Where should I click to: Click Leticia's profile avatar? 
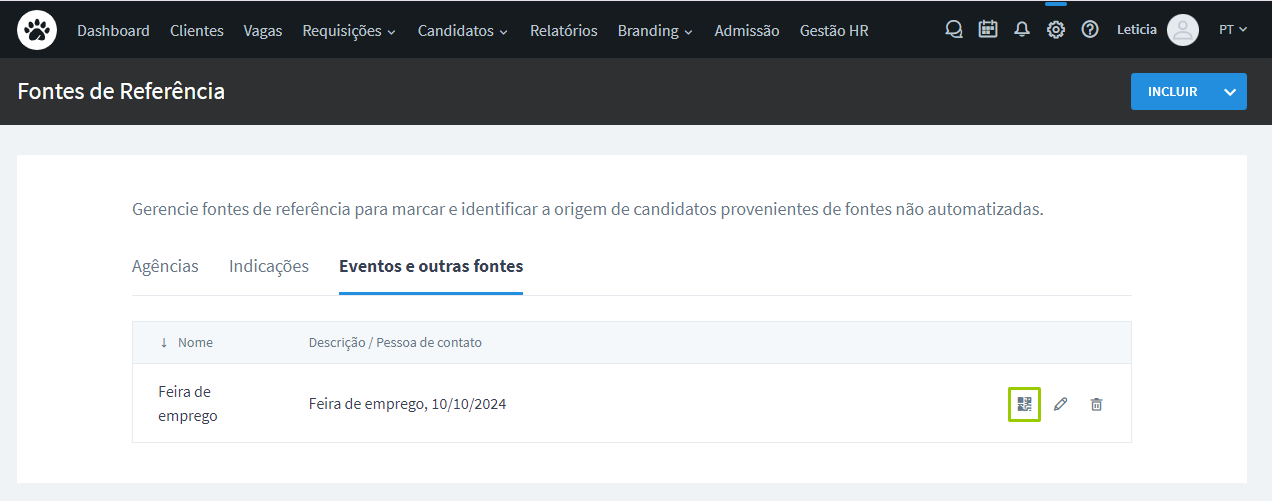pyautogui.click(x=1182, y=30)
